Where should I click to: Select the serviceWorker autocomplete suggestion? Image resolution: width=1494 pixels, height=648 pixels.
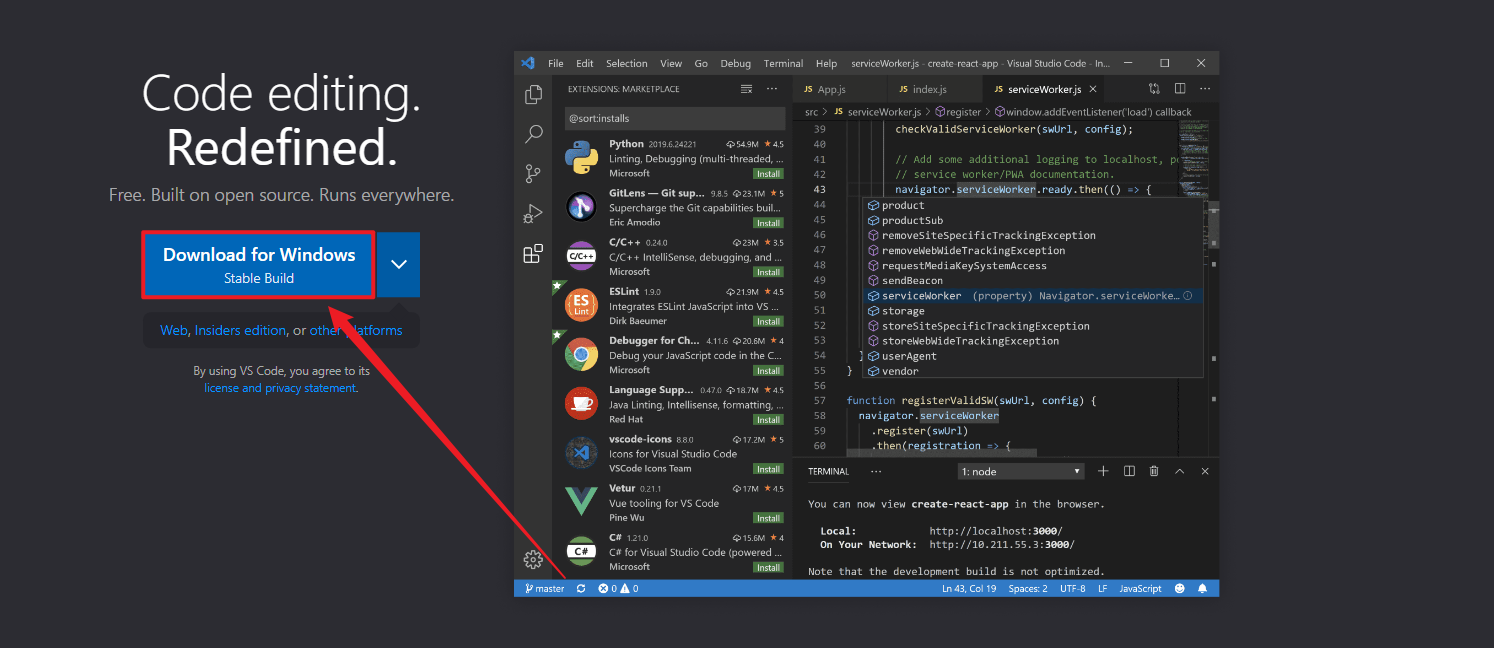pyautogui.click(x=1033, y=296)
